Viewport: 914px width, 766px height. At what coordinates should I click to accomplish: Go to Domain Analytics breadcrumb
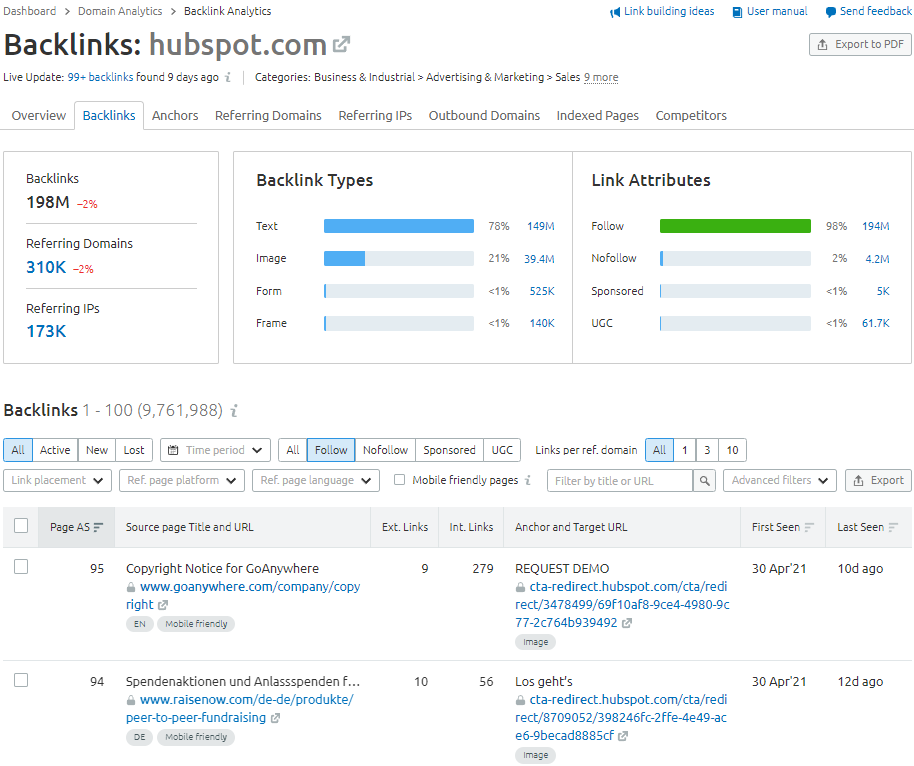click(x=120, y=11)
